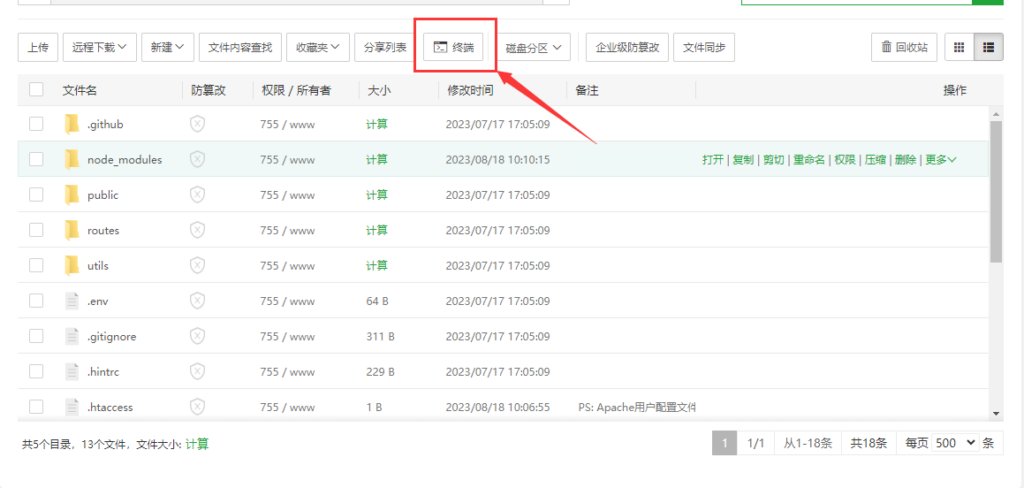Check the routes row checkbox
Viewport: 1024px width, 488px height.
tap(36, 230)
